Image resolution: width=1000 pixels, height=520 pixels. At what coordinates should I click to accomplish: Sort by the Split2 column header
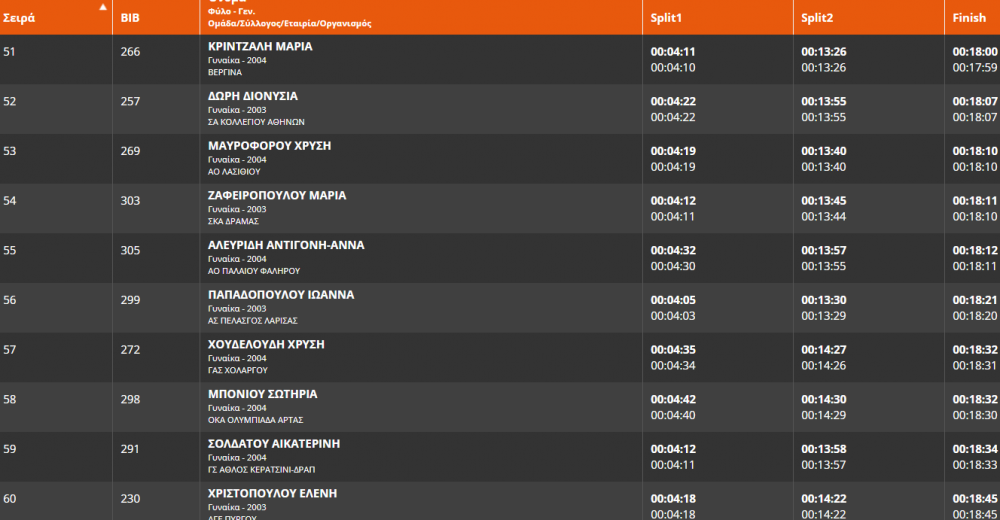click(x=817, y=18)
